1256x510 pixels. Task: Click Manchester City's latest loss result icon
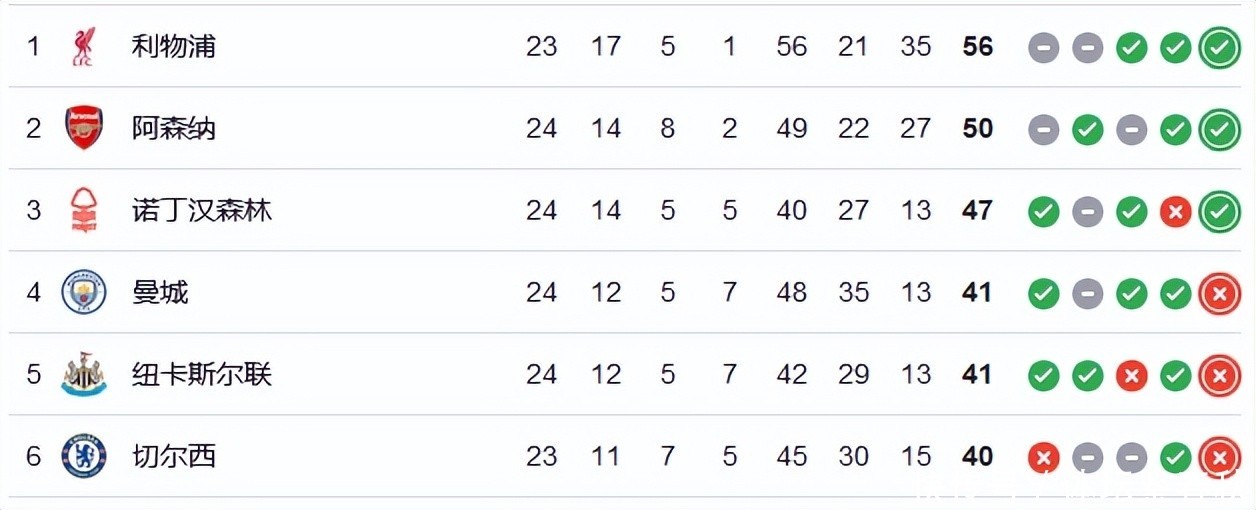coord(1219,293)
